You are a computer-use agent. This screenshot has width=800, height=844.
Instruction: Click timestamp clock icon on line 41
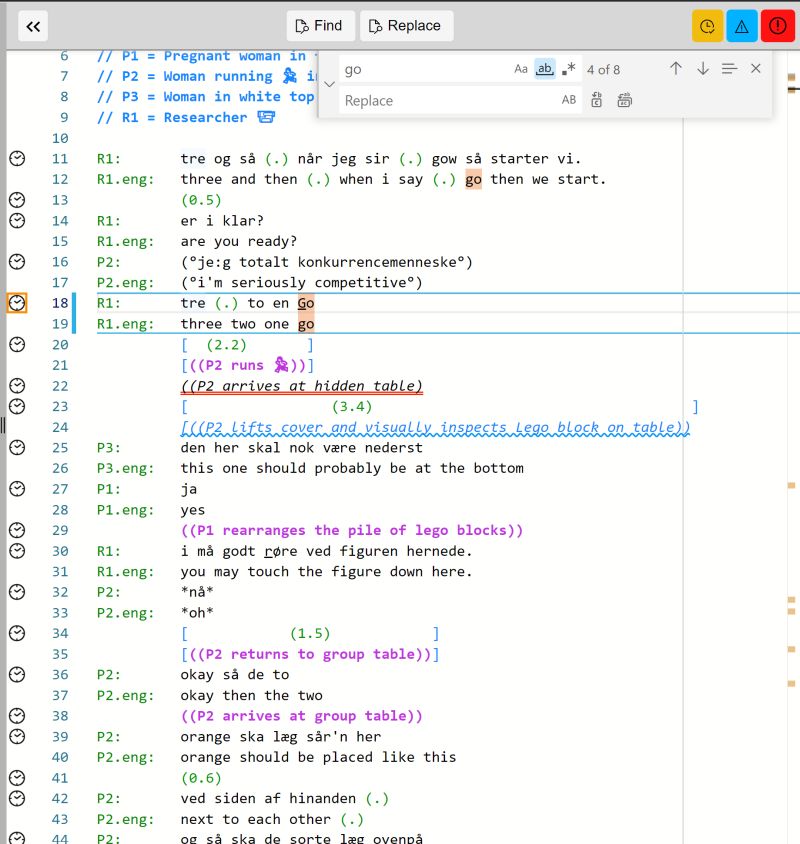(x=17, y=778)
